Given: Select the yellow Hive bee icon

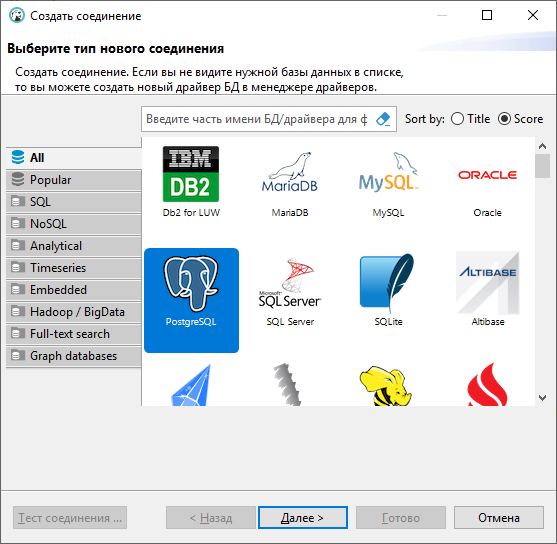Looking at the screenshot, I should (x=385, y=386).
